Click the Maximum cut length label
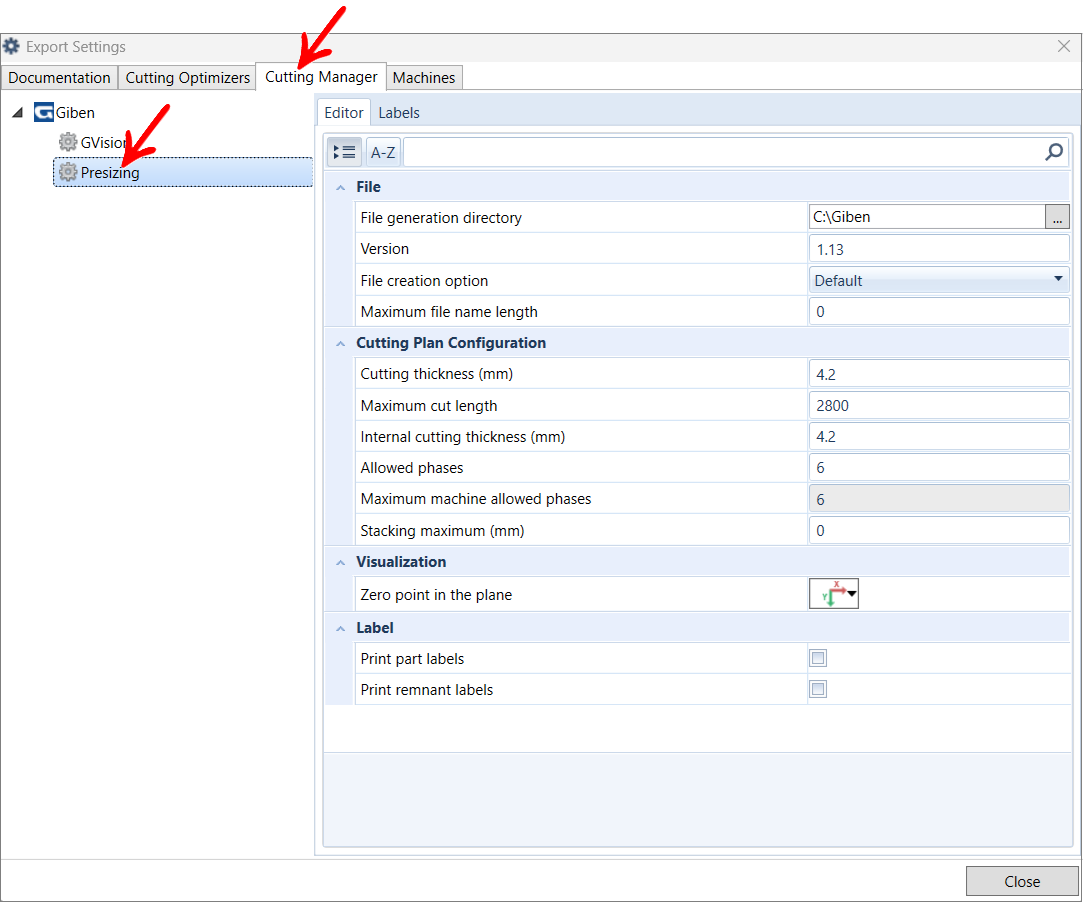The image size is (1085, 905). coord(429,406)
